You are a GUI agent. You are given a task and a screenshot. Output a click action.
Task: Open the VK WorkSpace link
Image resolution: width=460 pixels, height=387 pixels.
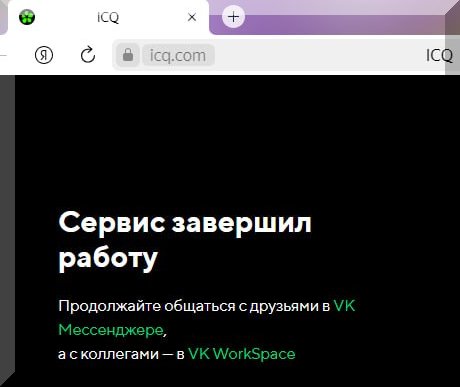[242, 354]
